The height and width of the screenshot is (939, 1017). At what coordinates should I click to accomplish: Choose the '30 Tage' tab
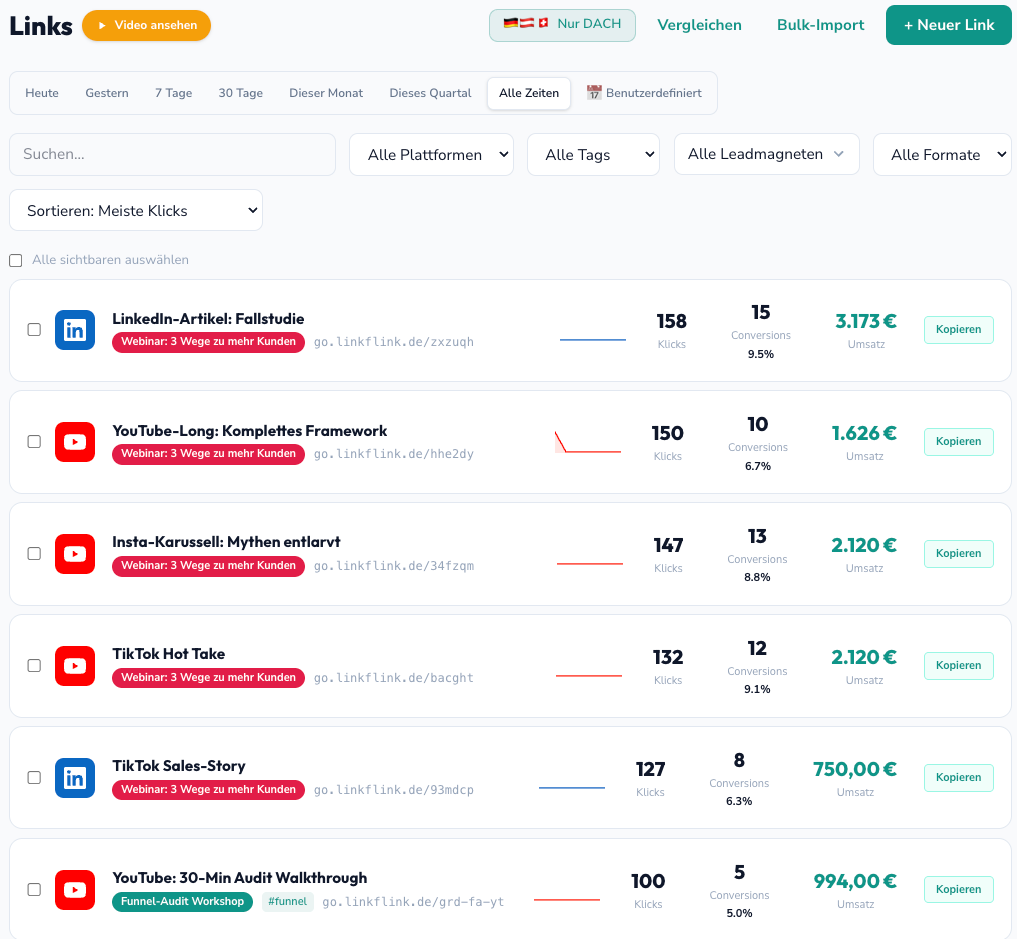(x=241, y=93)
